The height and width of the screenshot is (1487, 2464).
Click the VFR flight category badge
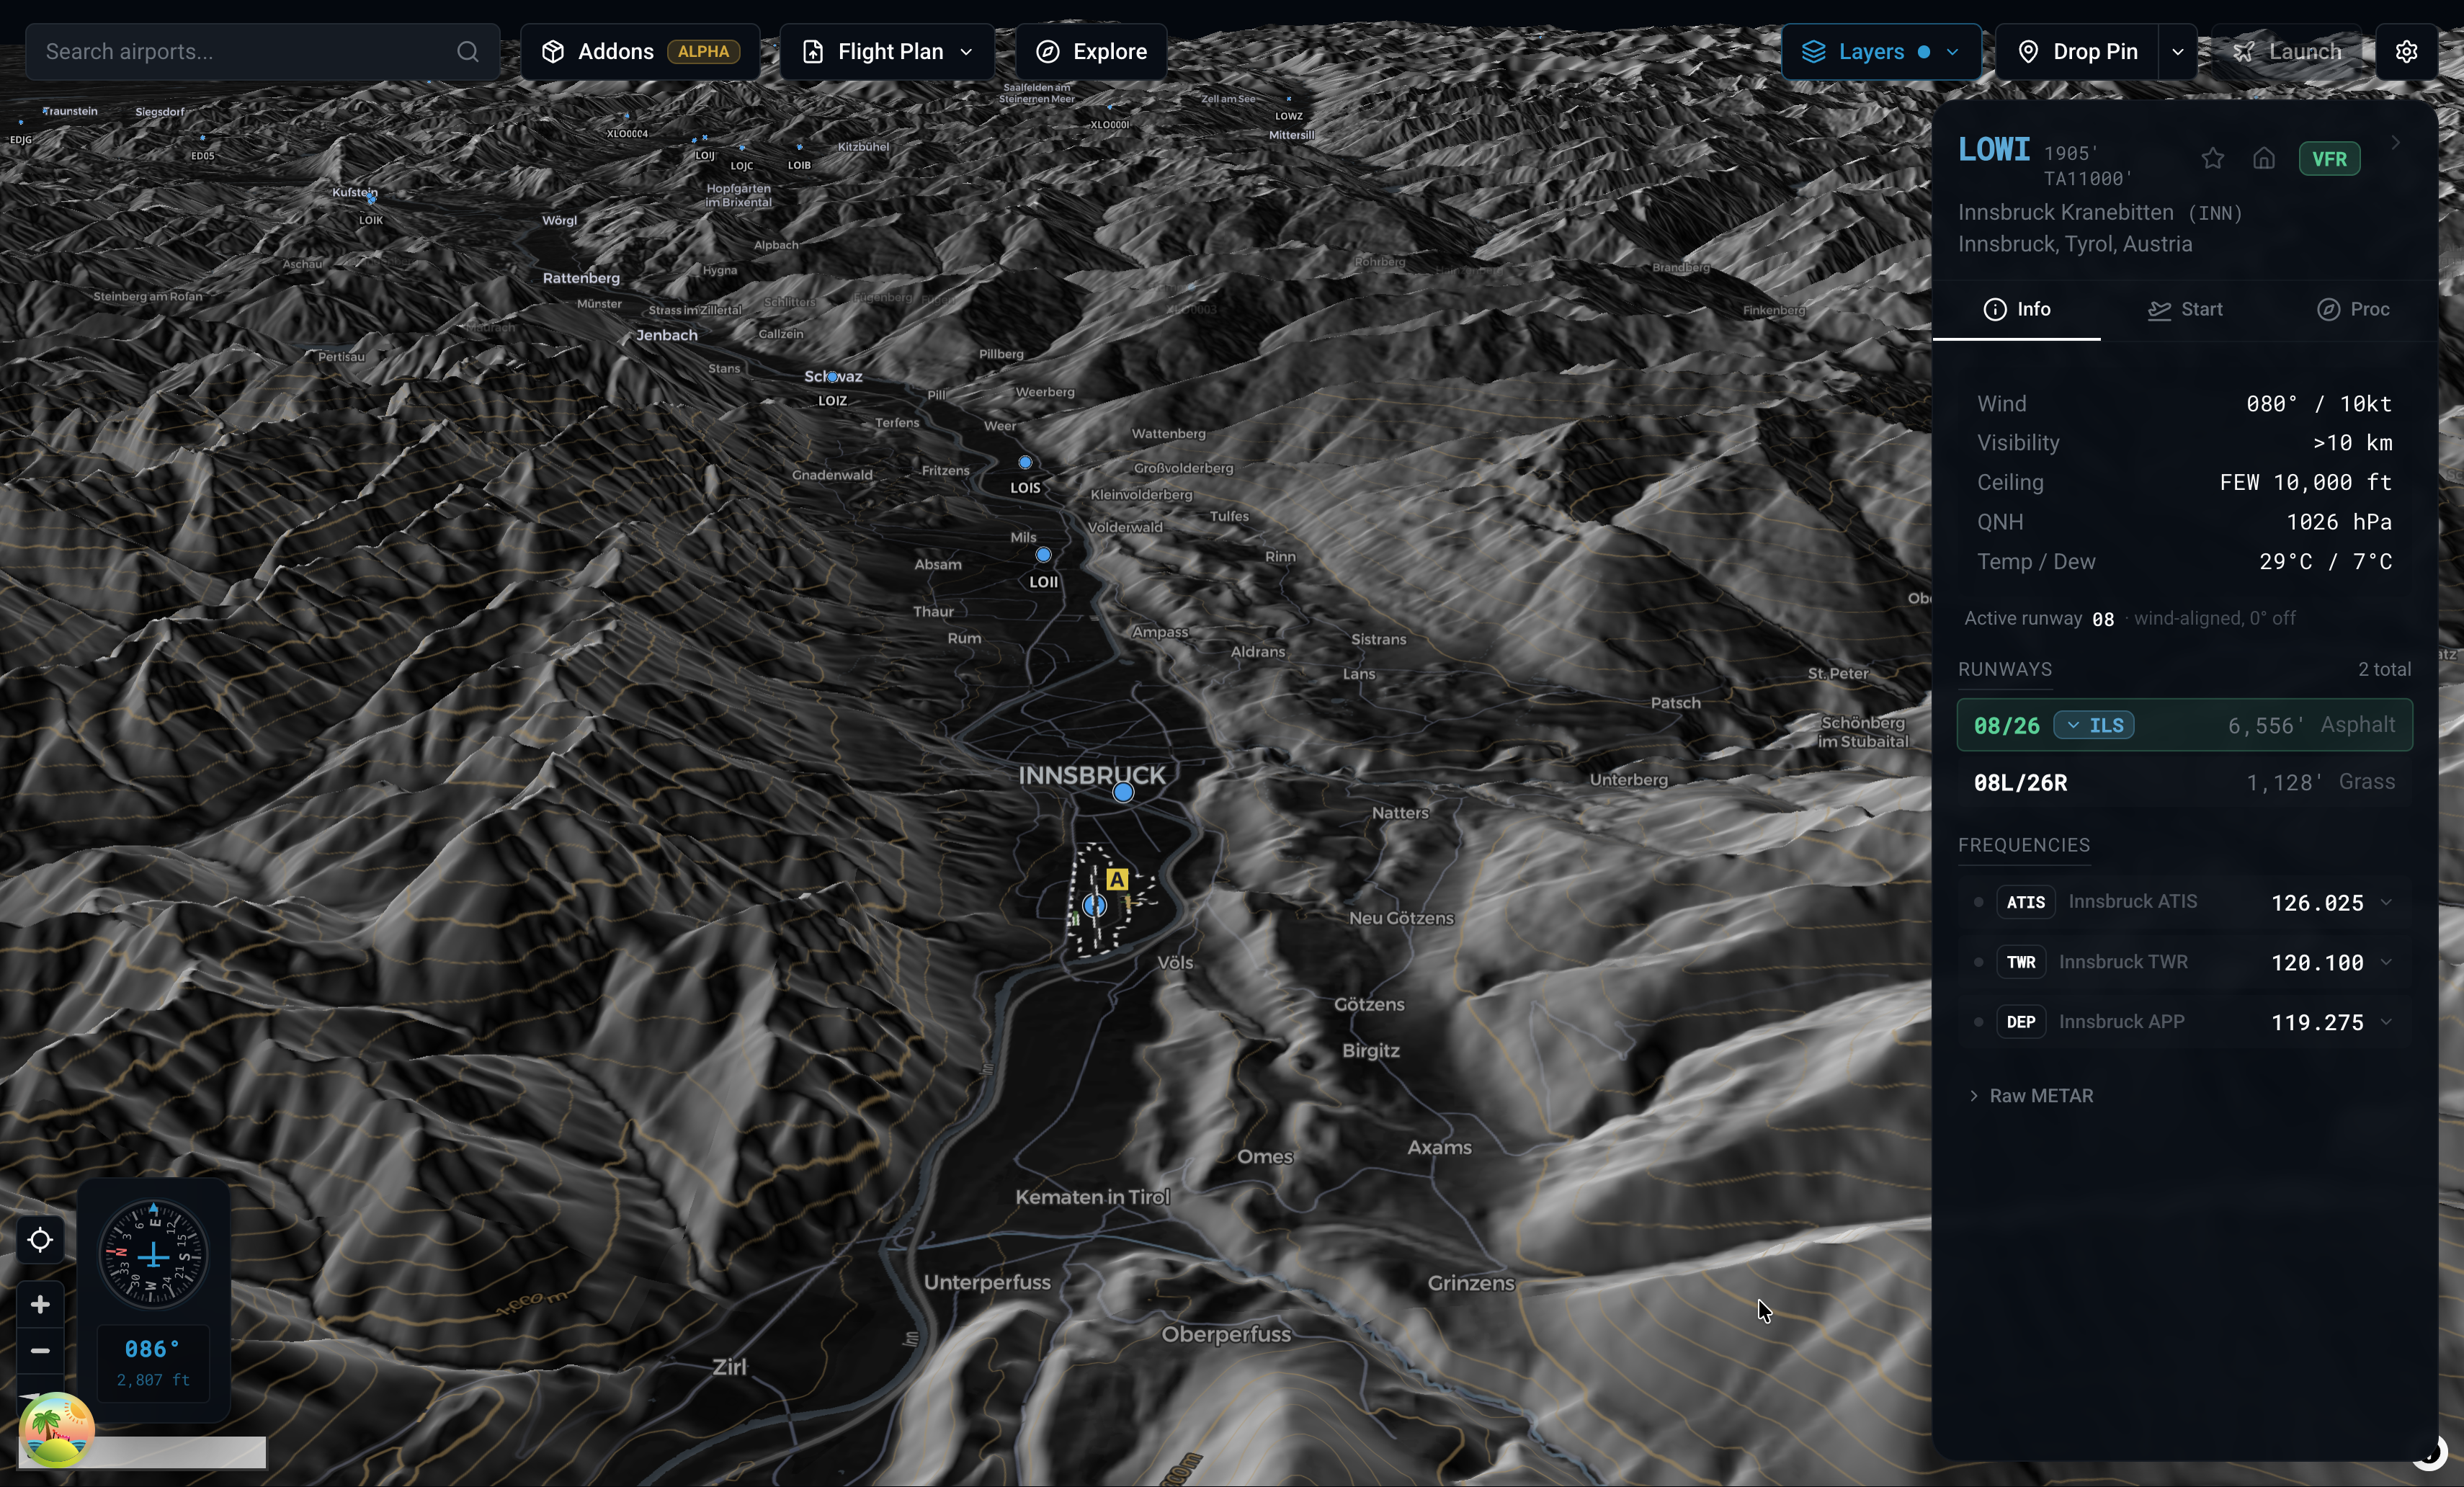pos(2329,159)
